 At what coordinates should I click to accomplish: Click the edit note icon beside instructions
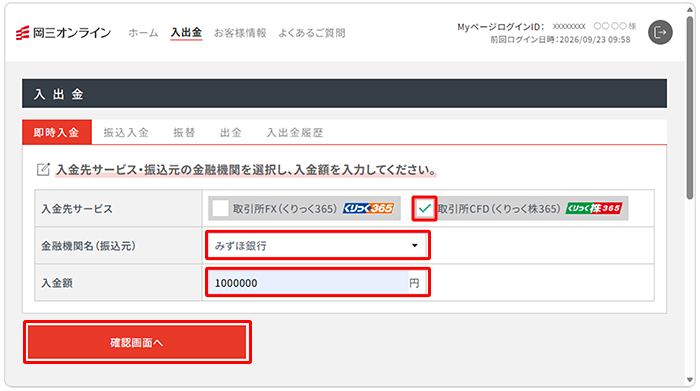[x=43, y=170]
